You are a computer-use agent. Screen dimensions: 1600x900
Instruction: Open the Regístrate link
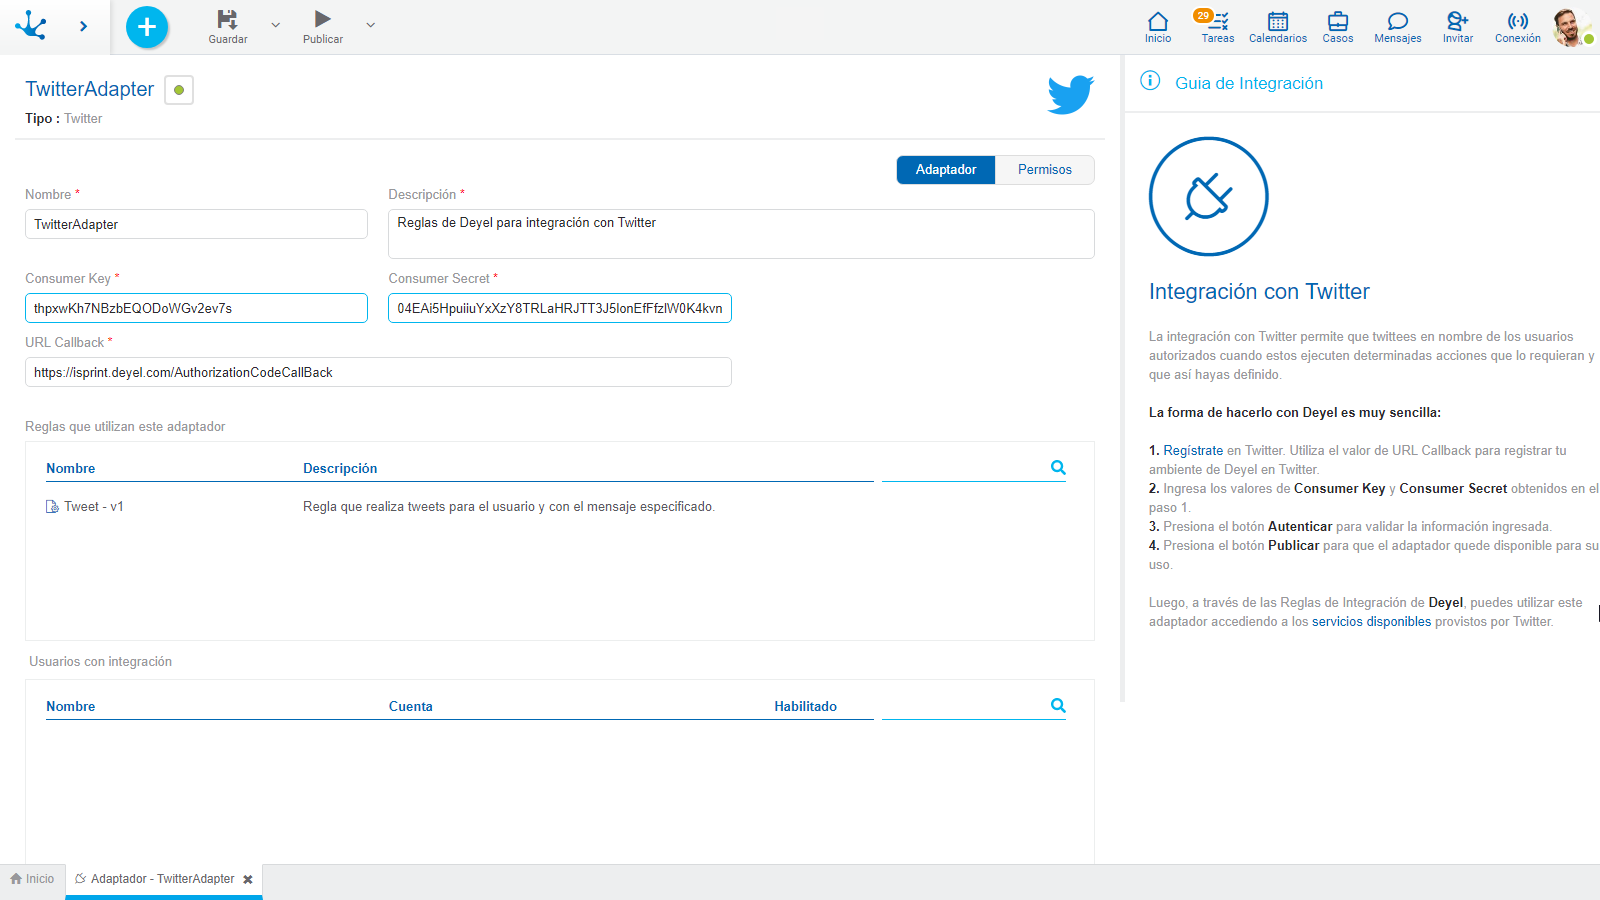(x=1193, y=451)
